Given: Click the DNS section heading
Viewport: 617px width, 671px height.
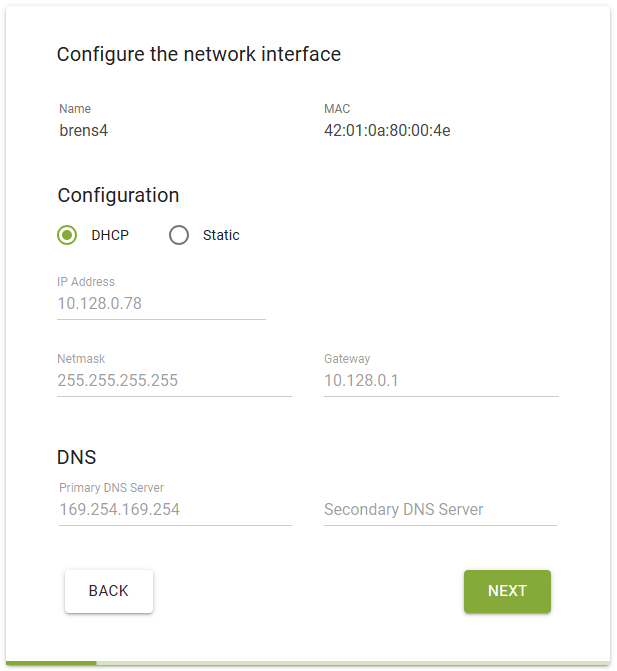Looking at the screenshot, I should 77,458.
